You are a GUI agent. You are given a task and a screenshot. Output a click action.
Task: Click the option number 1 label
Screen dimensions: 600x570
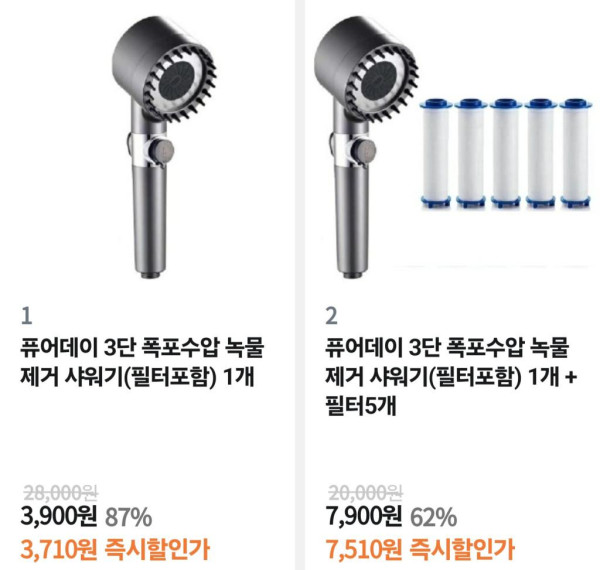(26, 316)
